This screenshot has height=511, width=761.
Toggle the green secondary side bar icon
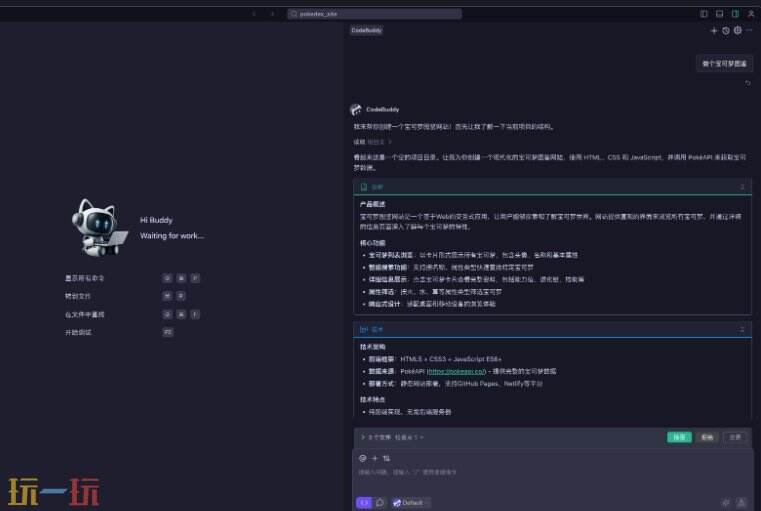[x=735, y=14]
